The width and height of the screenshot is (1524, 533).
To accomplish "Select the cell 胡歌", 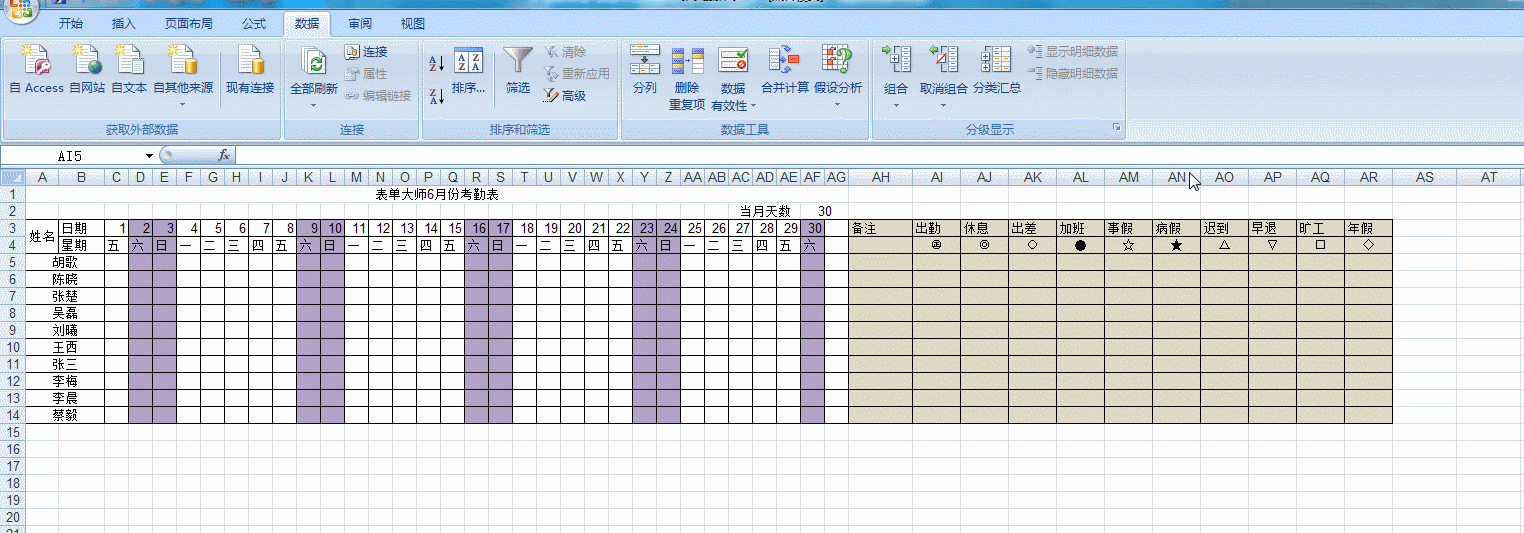I will point(65,262).
